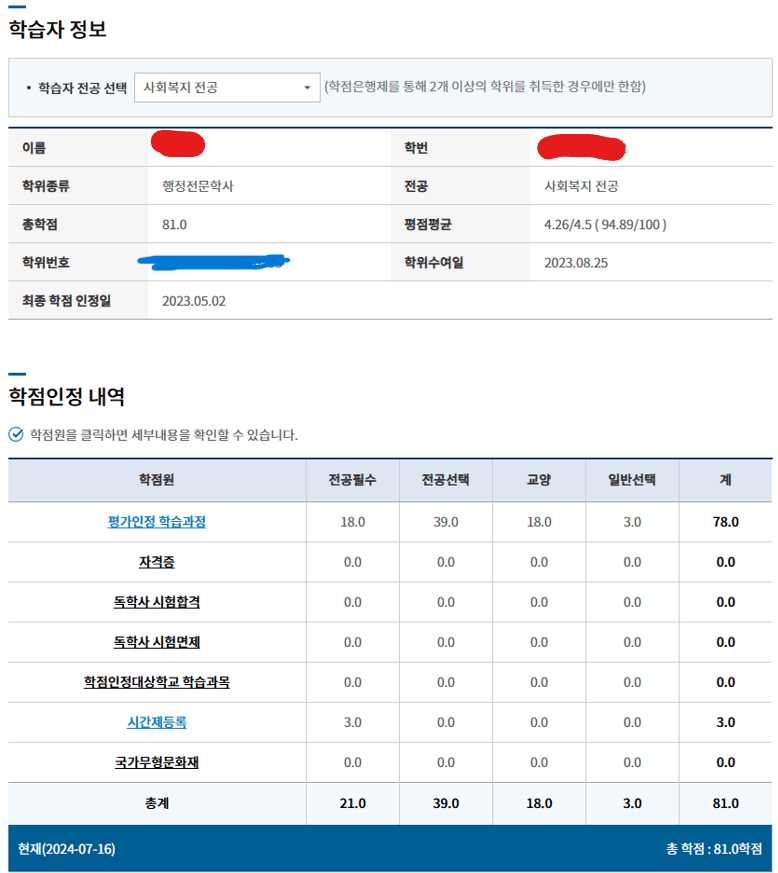This screenshot has height=873, width=778.
Task: Click 39.0 in the 평가인정 학습과정 row
Action: pos(446,522)
